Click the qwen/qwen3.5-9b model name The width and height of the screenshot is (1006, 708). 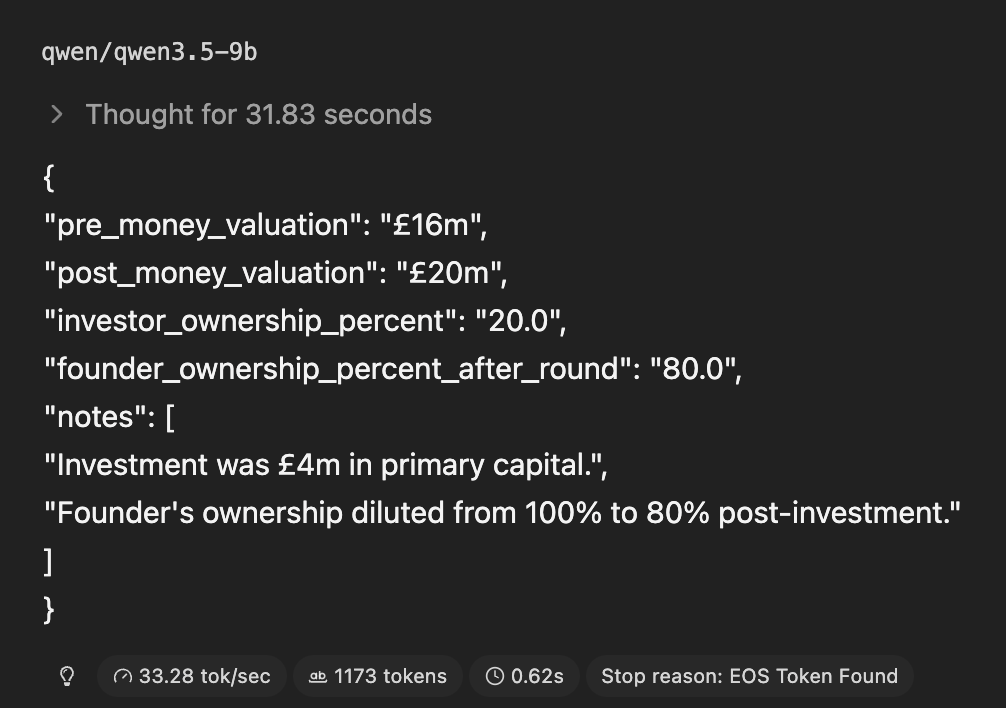tap(149, 52)
